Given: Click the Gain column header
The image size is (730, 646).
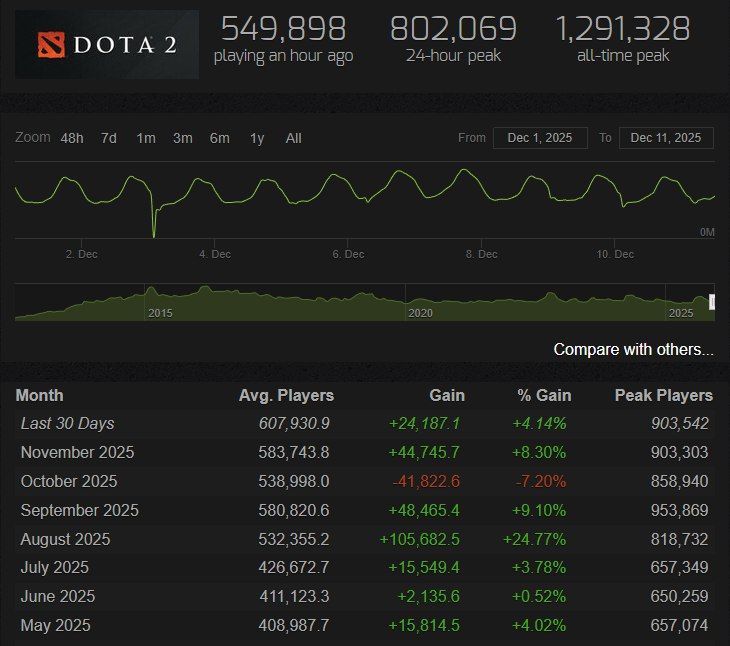Looking at the screenshot, I should tap(447, 396).
